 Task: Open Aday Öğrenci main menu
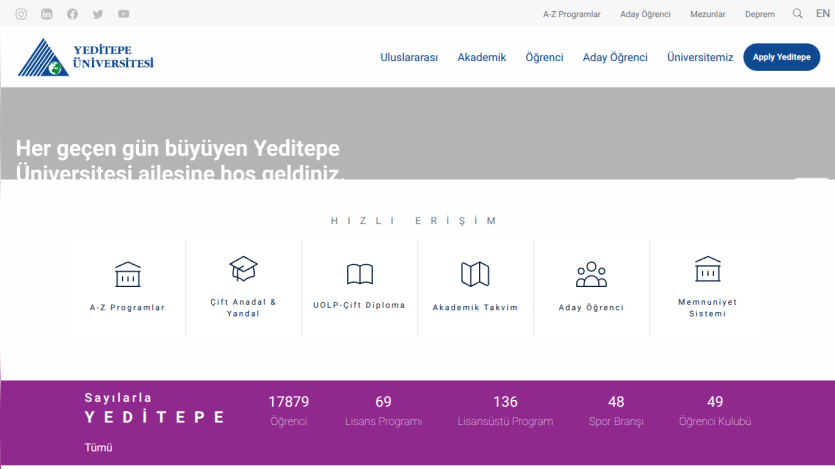615,57
